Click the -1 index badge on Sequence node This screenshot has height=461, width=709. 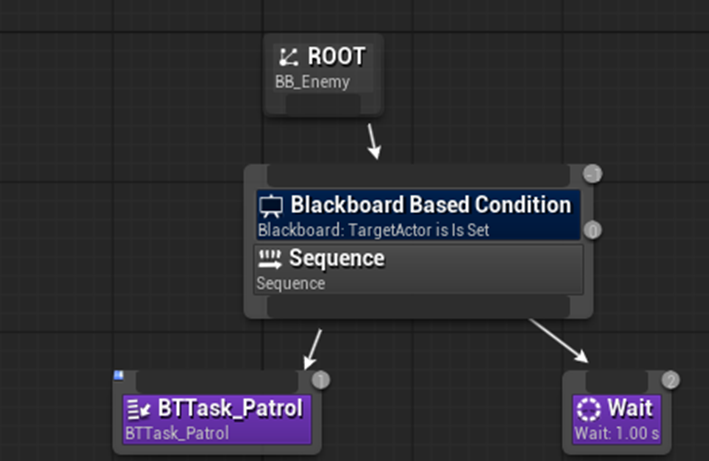coord(592,175)
